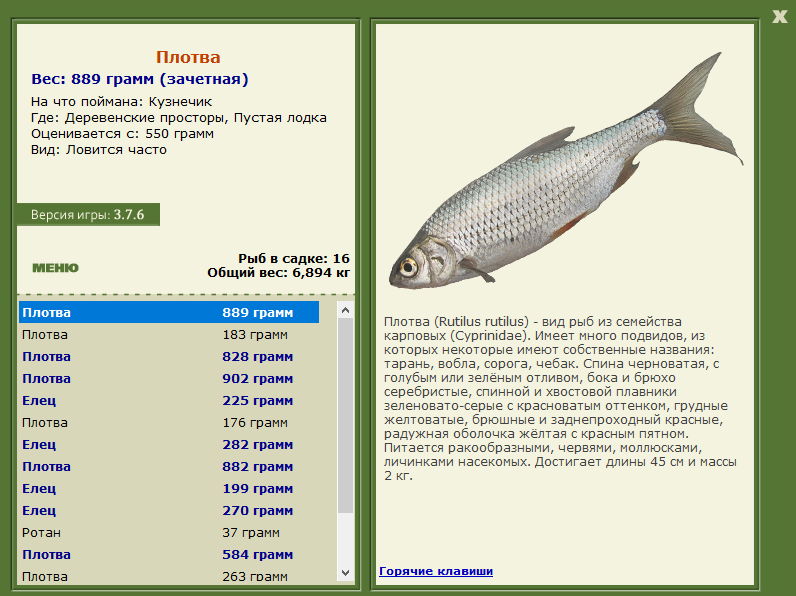Select the Плотва 889 грамм entry
The width and height of the screenshot is (796, 596).
169,312
